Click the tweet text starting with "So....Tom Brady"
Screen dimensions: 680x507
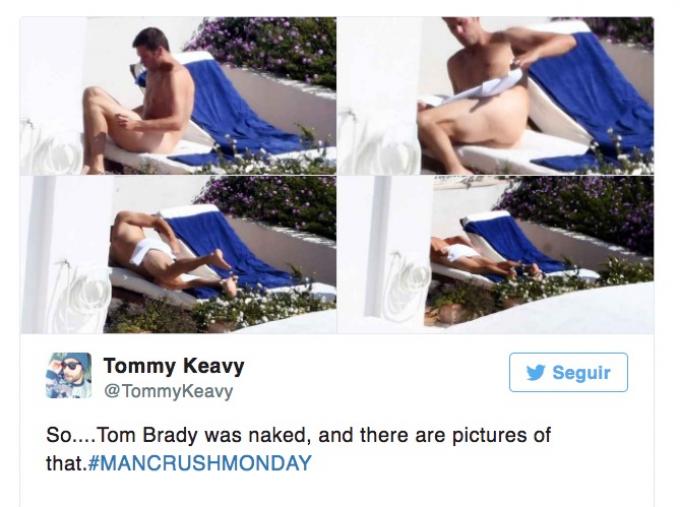tap(298, 449)
